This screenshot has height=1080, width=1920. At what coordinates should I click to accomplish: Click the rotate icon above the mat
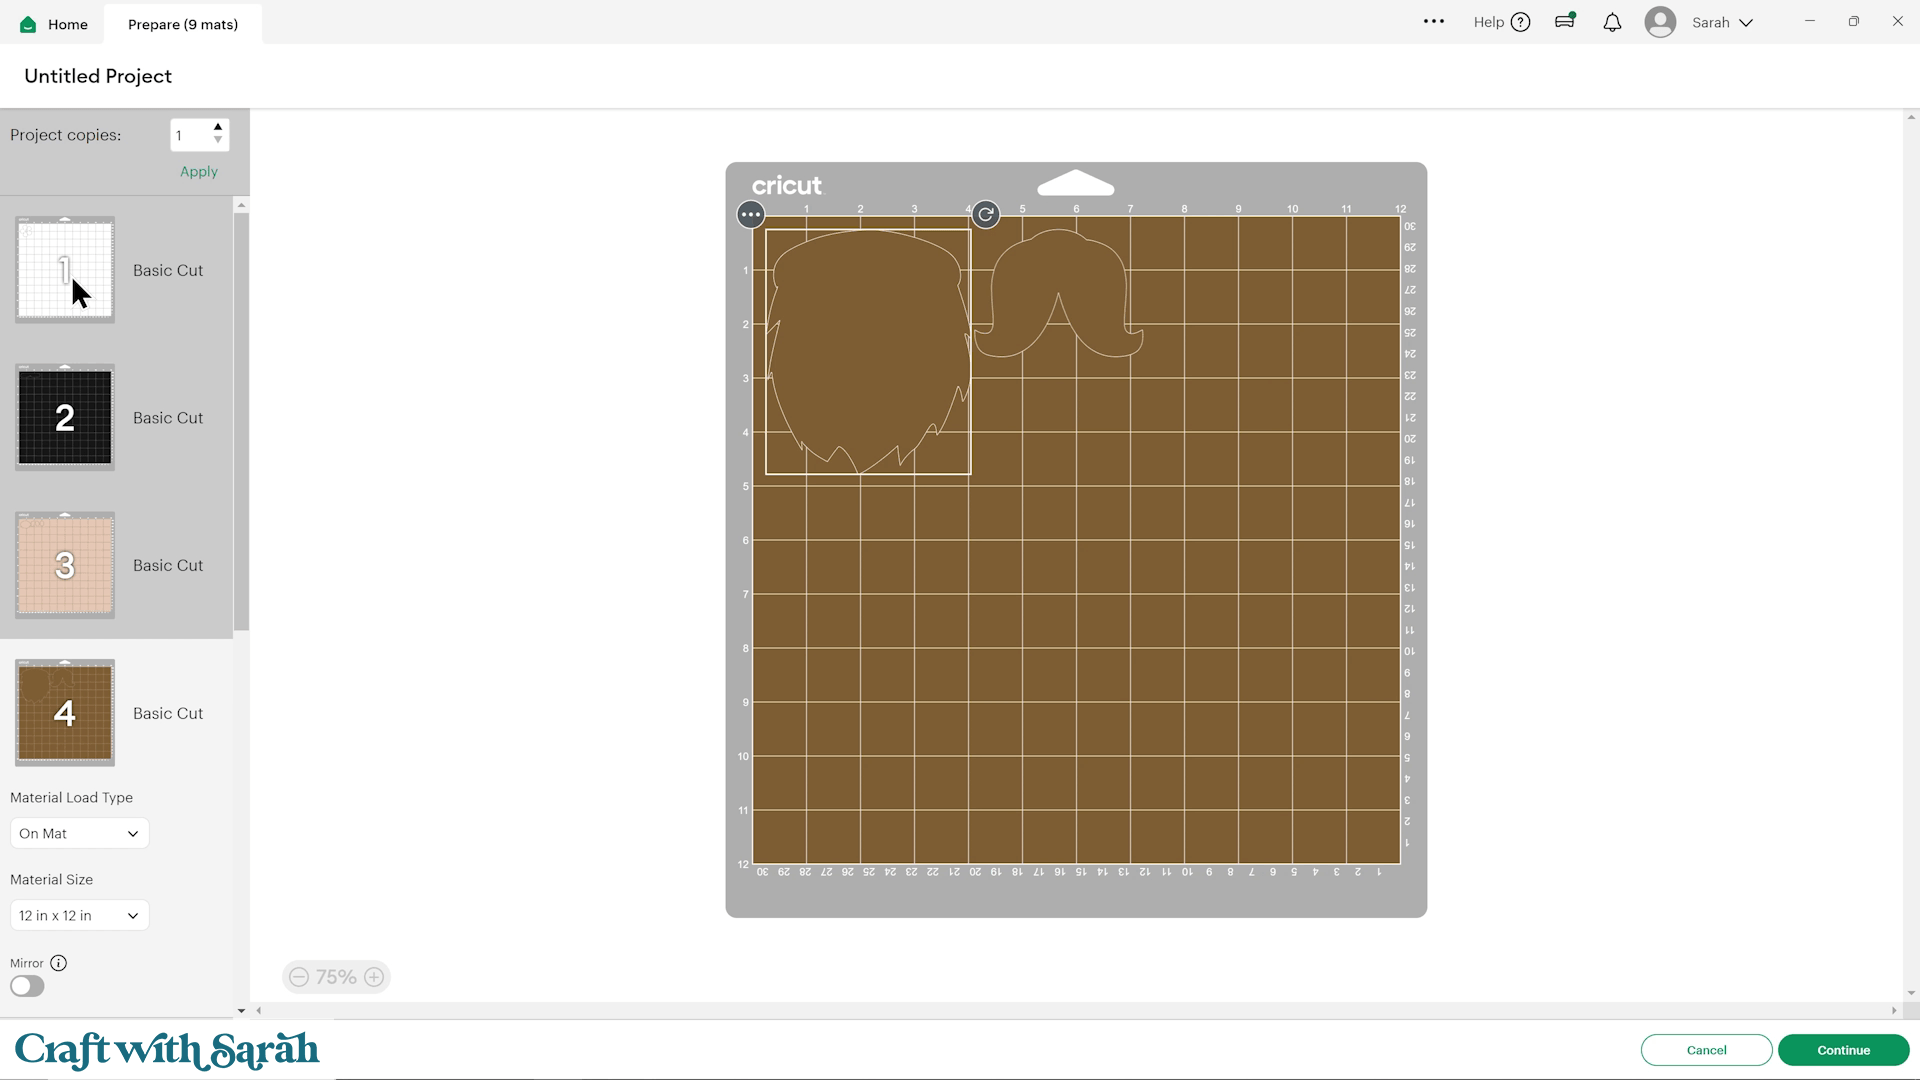tap(986, 214)
